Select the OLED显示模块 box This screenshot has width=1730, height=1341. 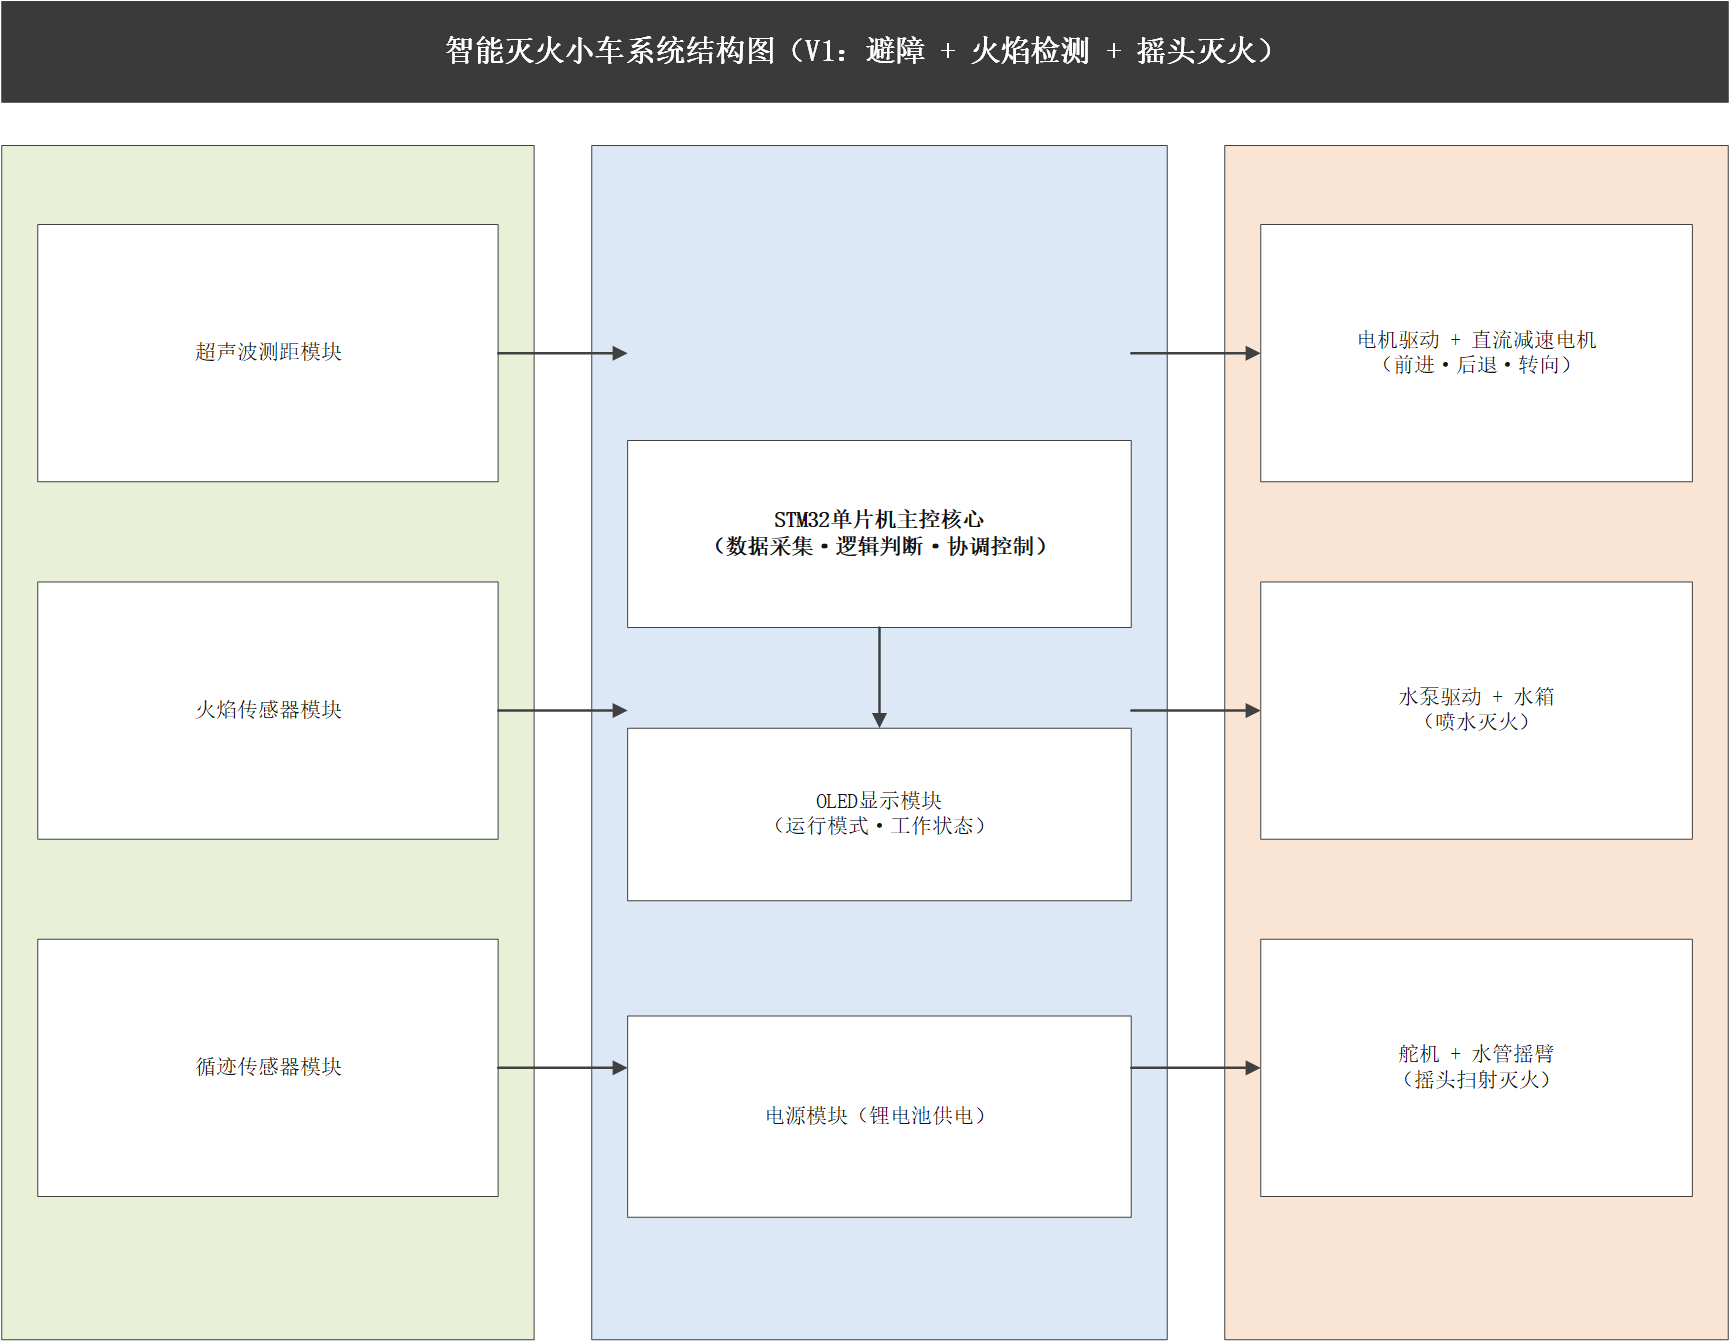(x=879, y=814)
